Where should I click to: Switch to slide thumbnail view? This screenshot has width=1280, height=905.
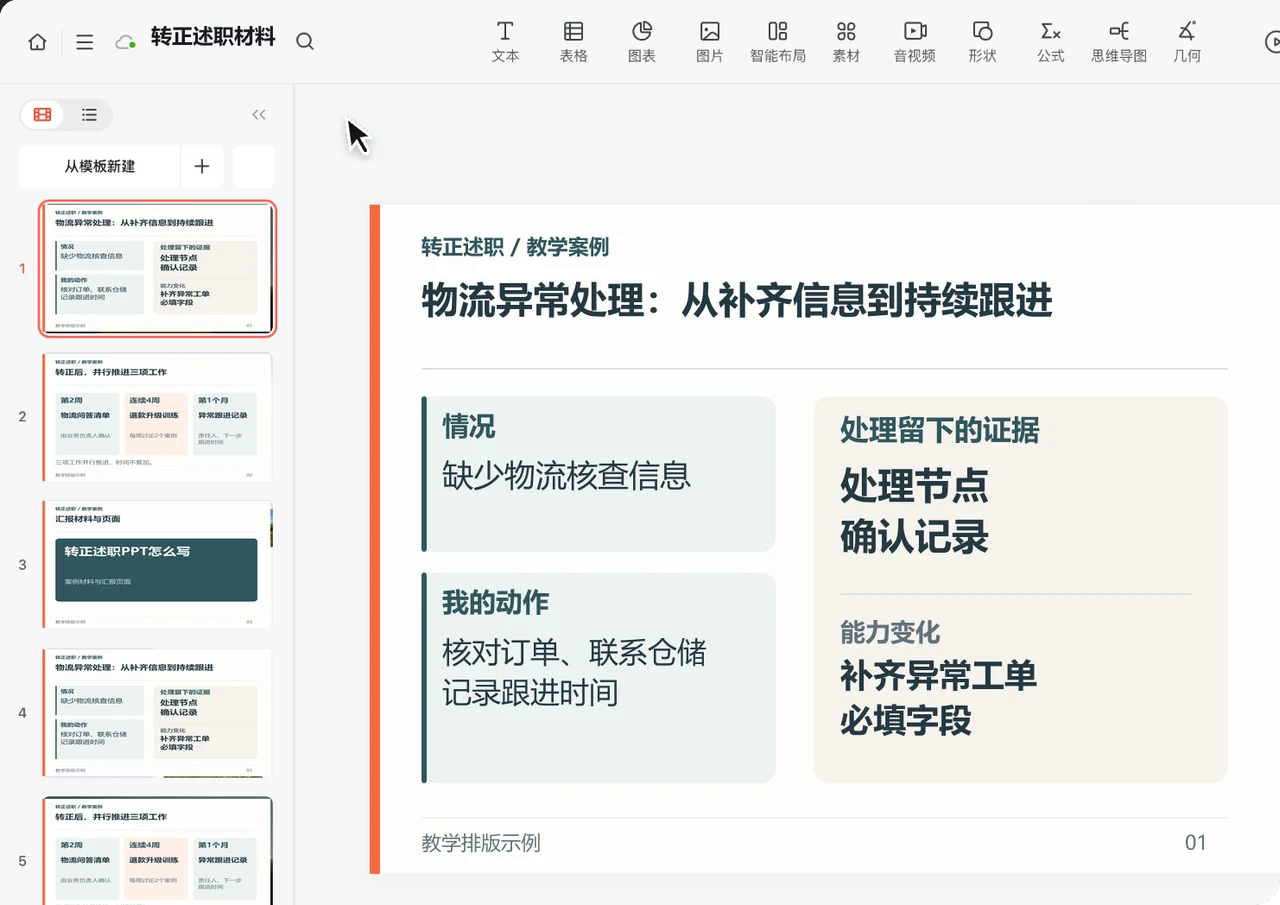tap(43, 115)
